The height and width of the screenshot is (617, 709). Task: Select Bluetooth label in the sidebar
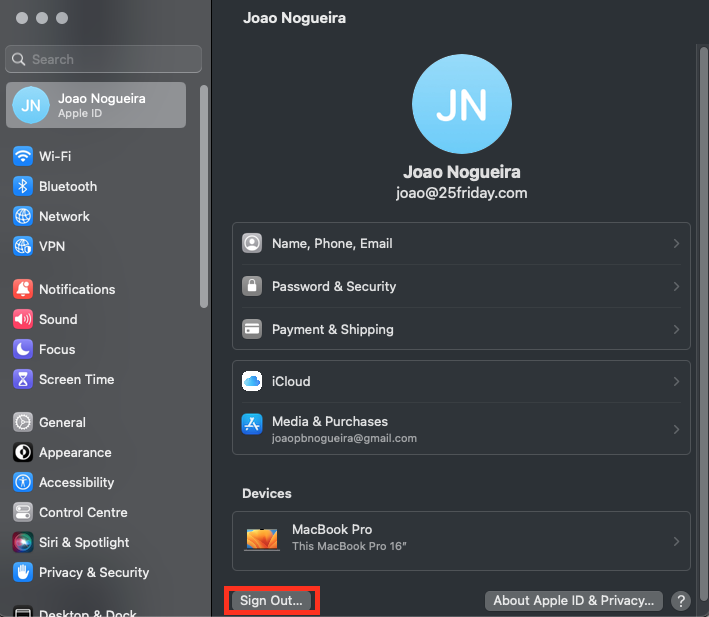(68, 186)
